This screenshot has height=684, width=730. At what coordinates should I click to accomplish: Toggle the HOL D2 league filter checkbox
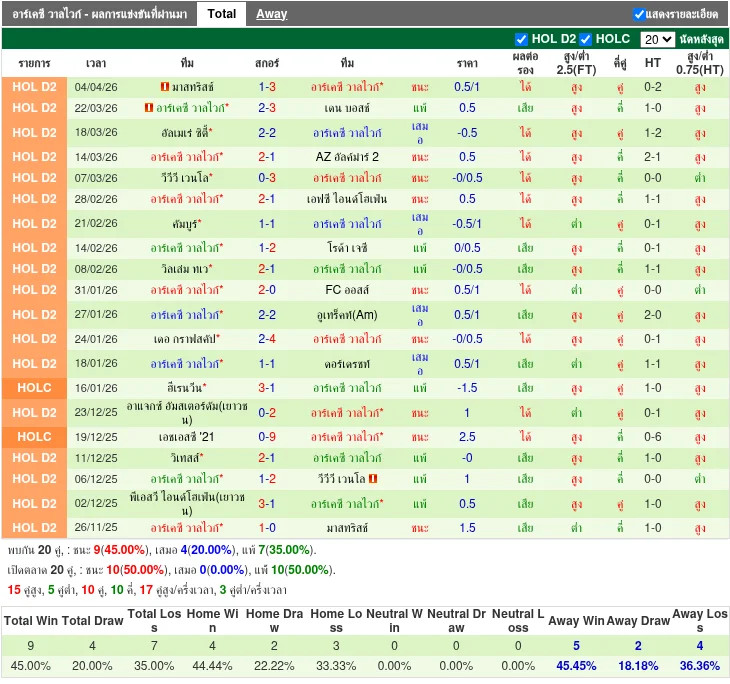[x=521, y=39]
